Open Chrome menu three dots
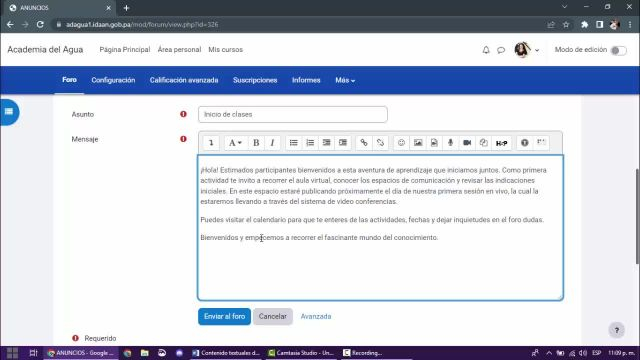 (x=630, y=24)
